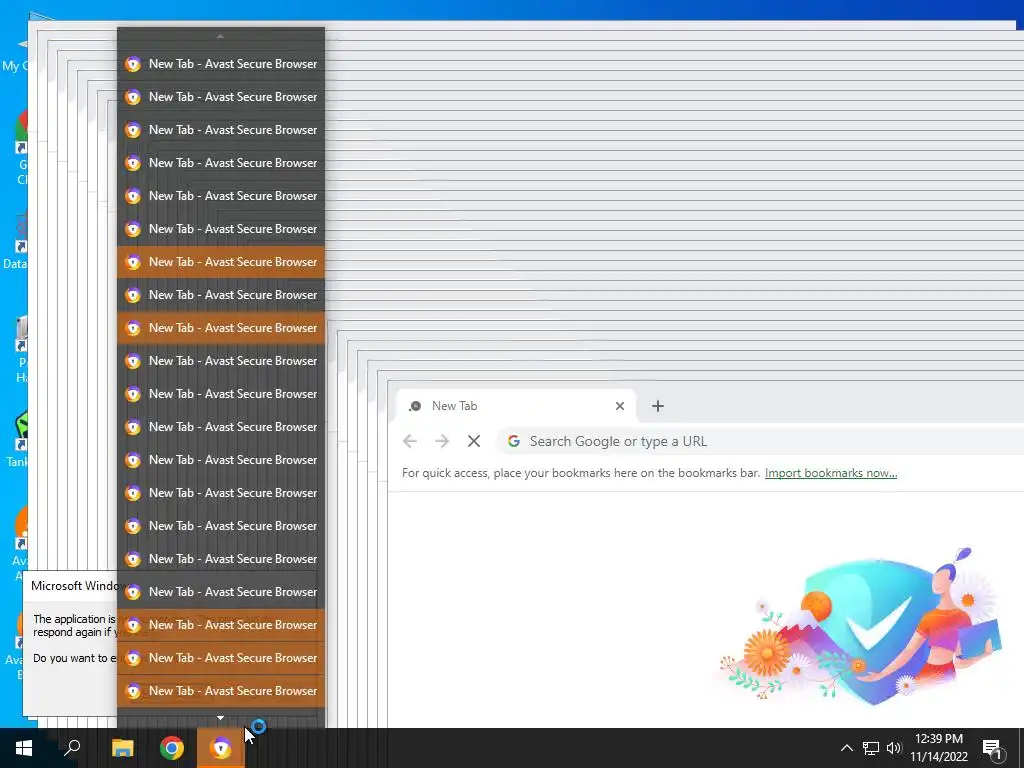The width and height of the screenshot is (1024, 768).
Task: Close the New Tab browser tab
Action: [x=620, y=406]
